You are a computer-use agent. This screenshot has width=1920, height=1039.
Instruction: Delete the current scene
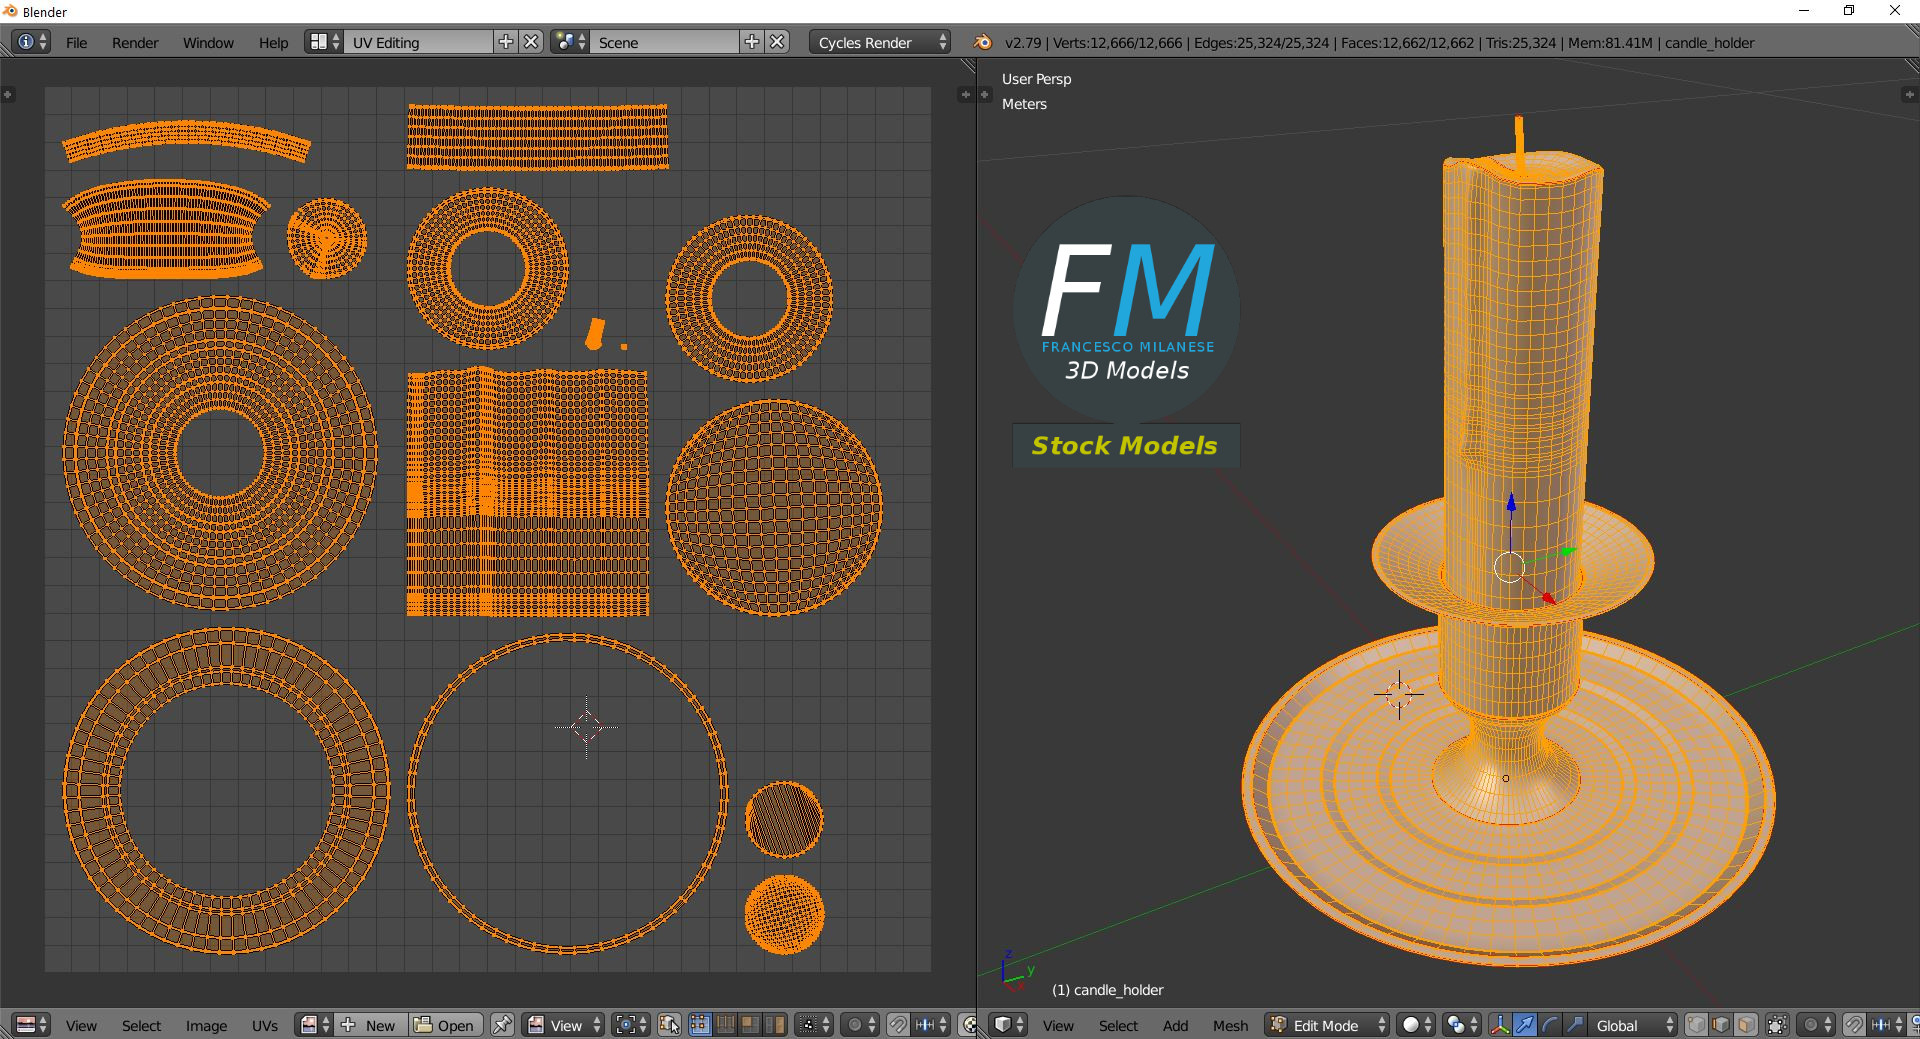[778, 42]
